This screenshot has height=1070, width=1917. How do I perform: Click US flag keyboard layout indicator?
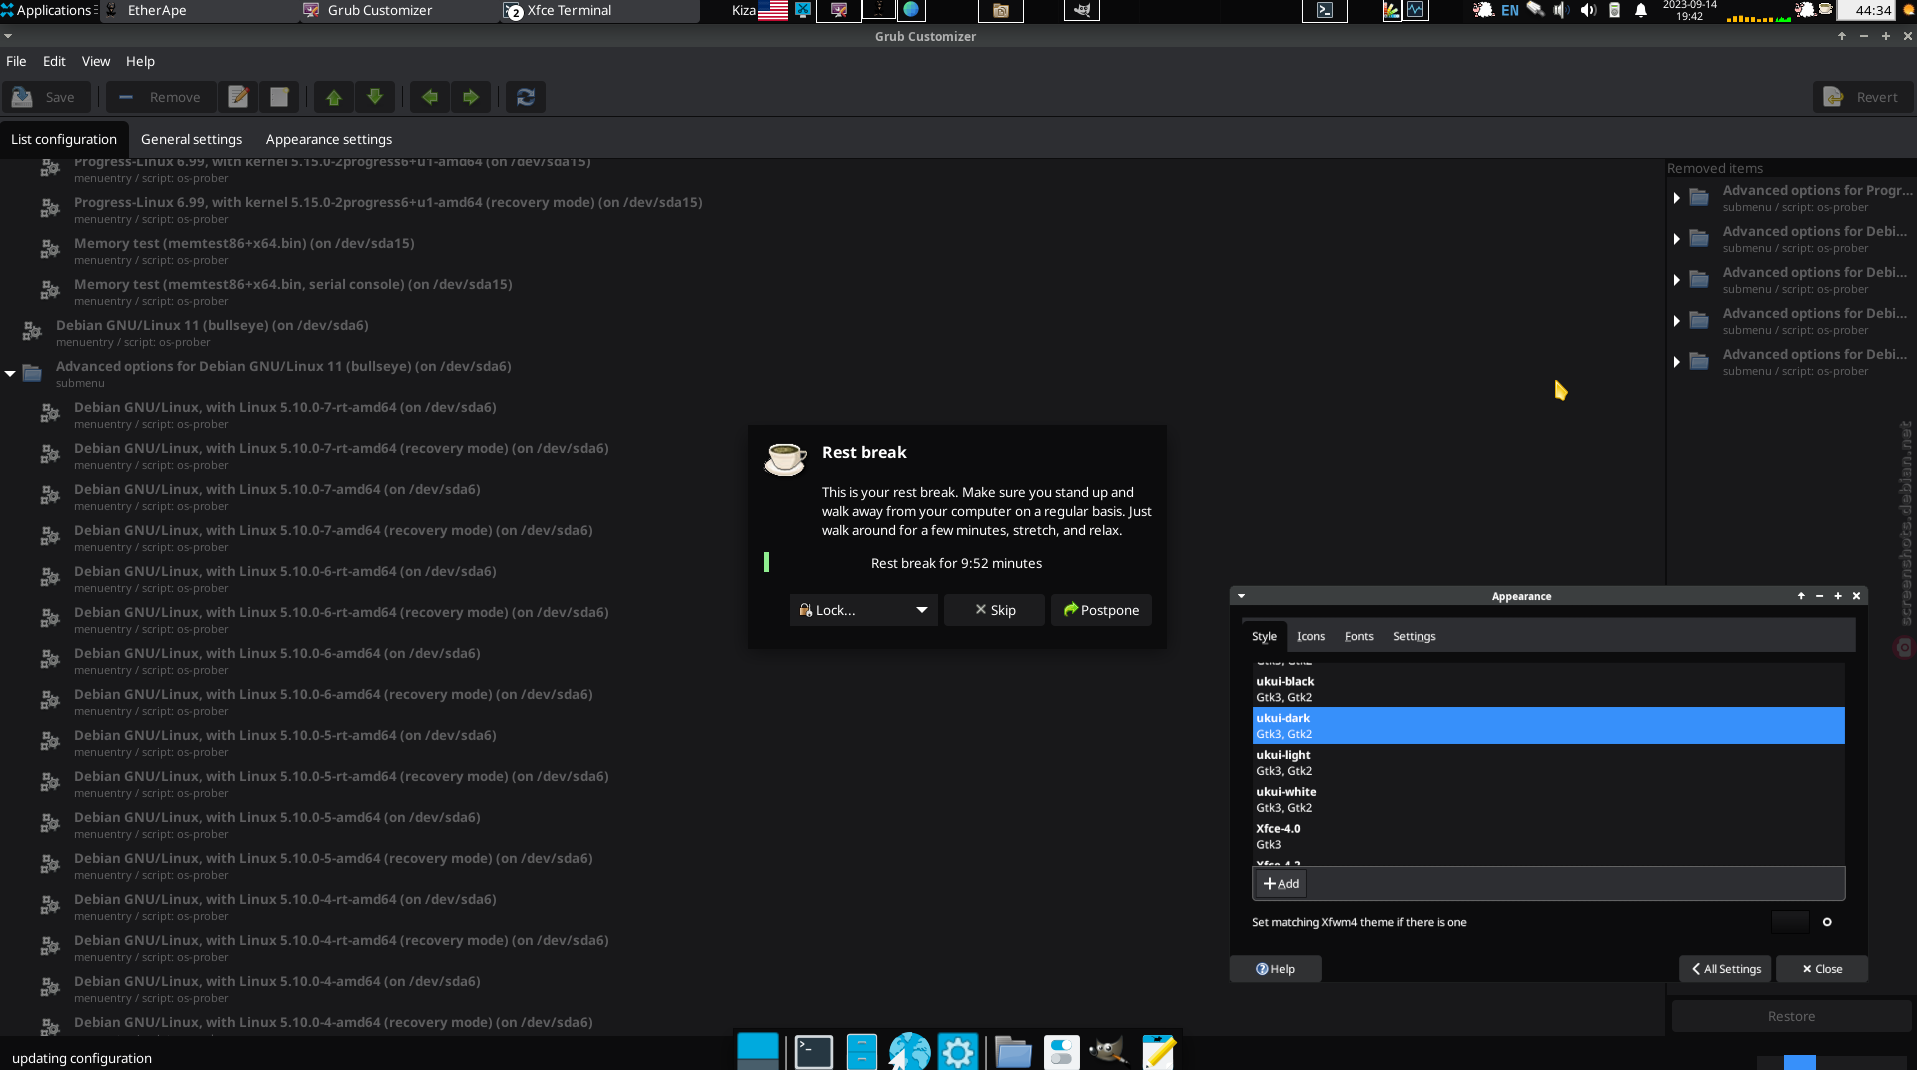(x=773, y=10)
